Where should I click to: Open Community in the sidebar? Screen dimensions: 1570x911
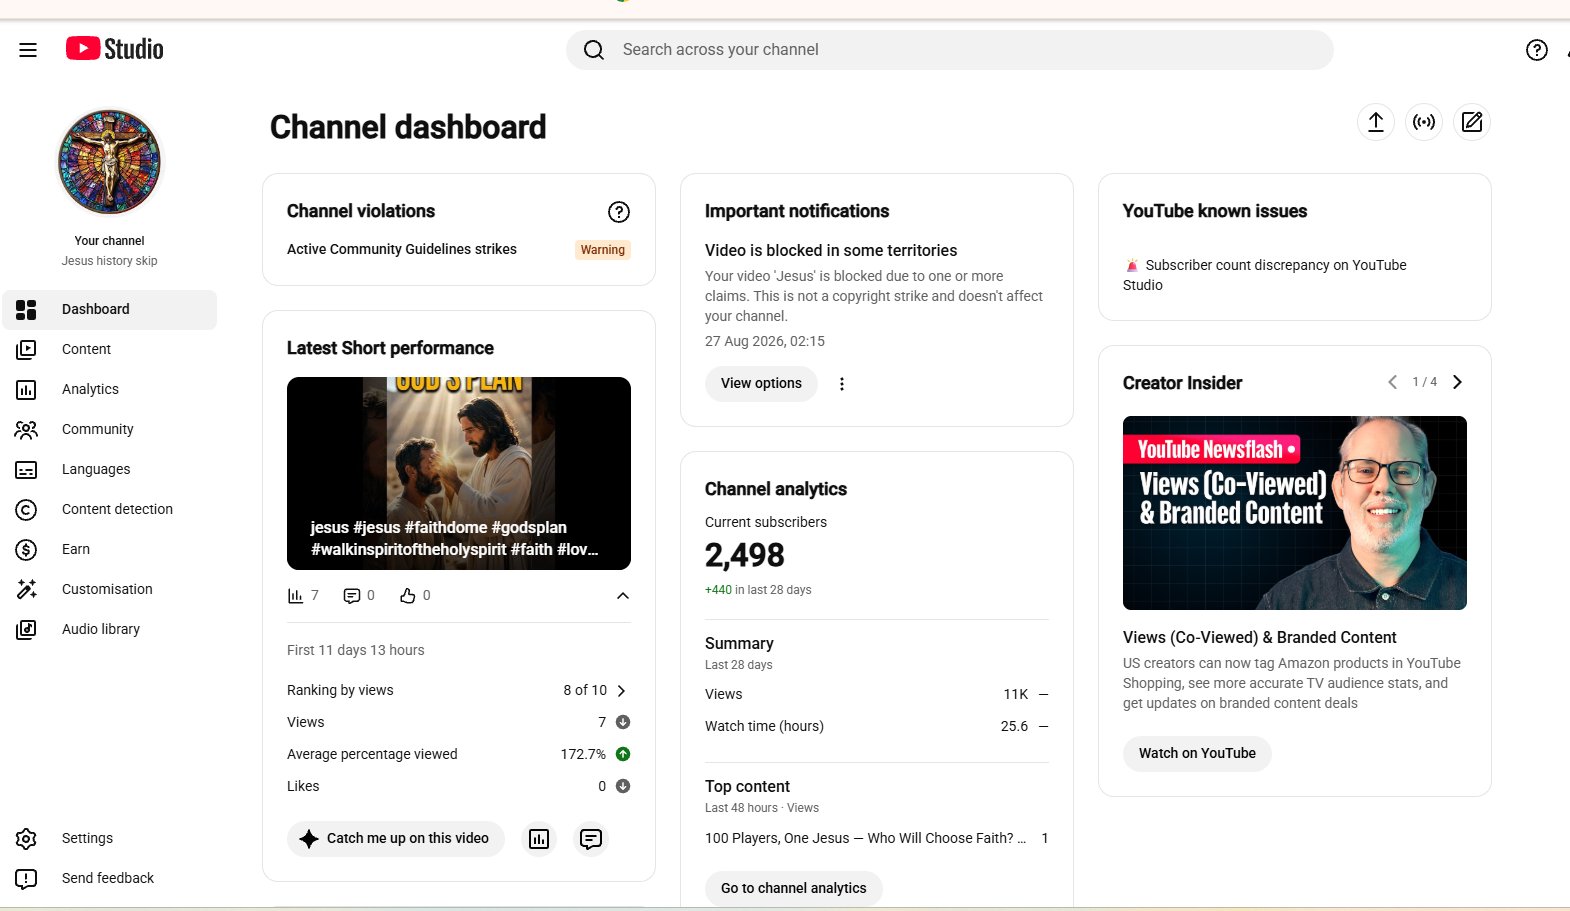[110, 430]
